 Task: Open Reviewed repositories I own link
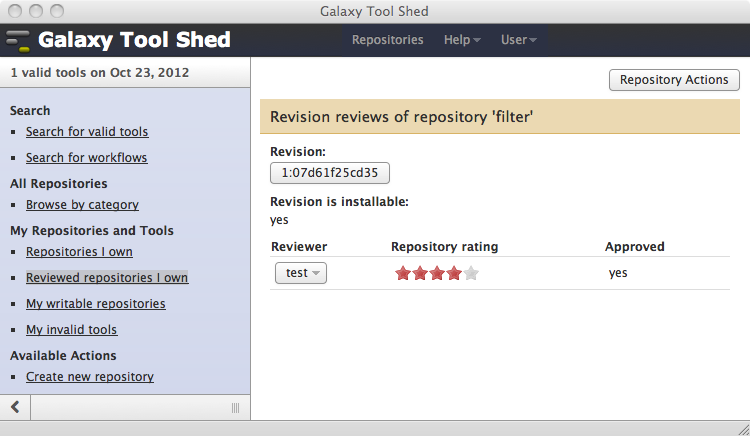(107, 278)
